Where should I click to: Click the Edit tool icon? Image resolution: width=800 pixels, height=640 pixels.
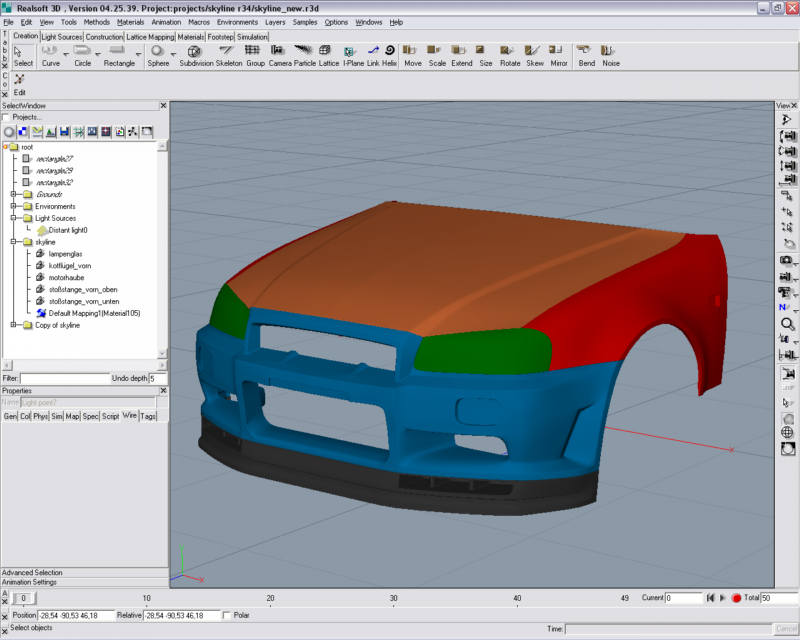[x=19, y=80]
